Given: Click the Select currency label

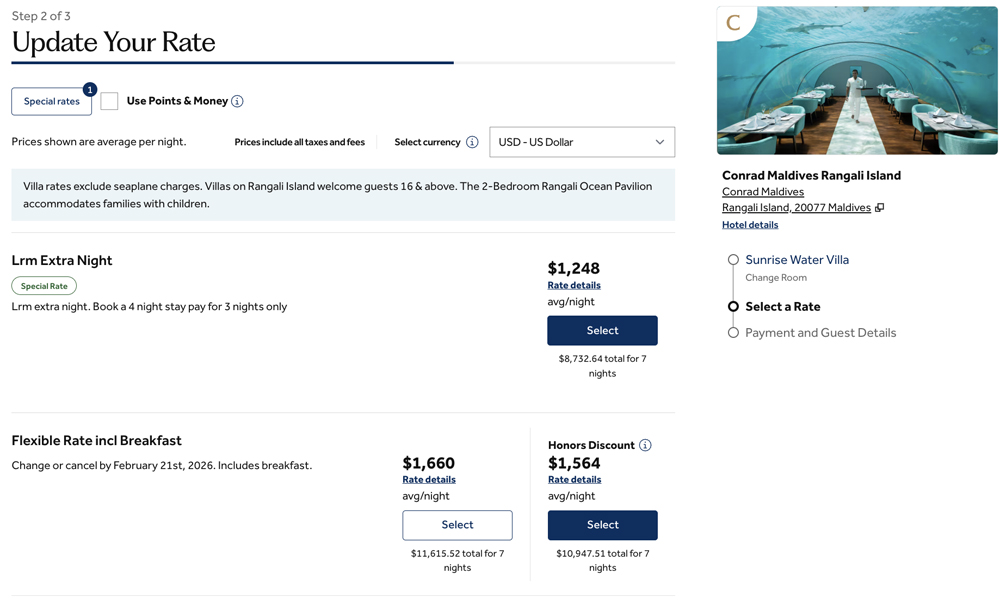Looking at the screenshot, I should pyautogui.click(x=427, y=142).
